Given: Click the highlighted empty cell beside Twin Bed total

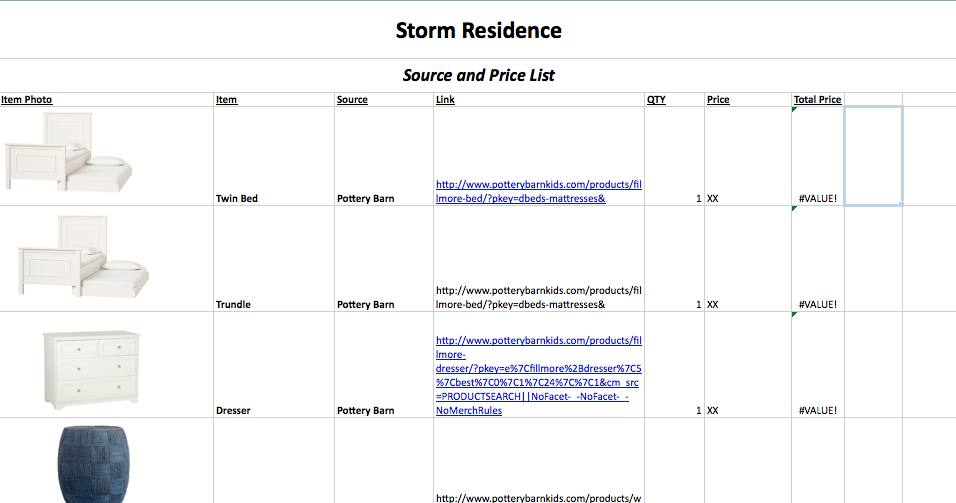Looking at the screenshot, I should tap(873, 156).
